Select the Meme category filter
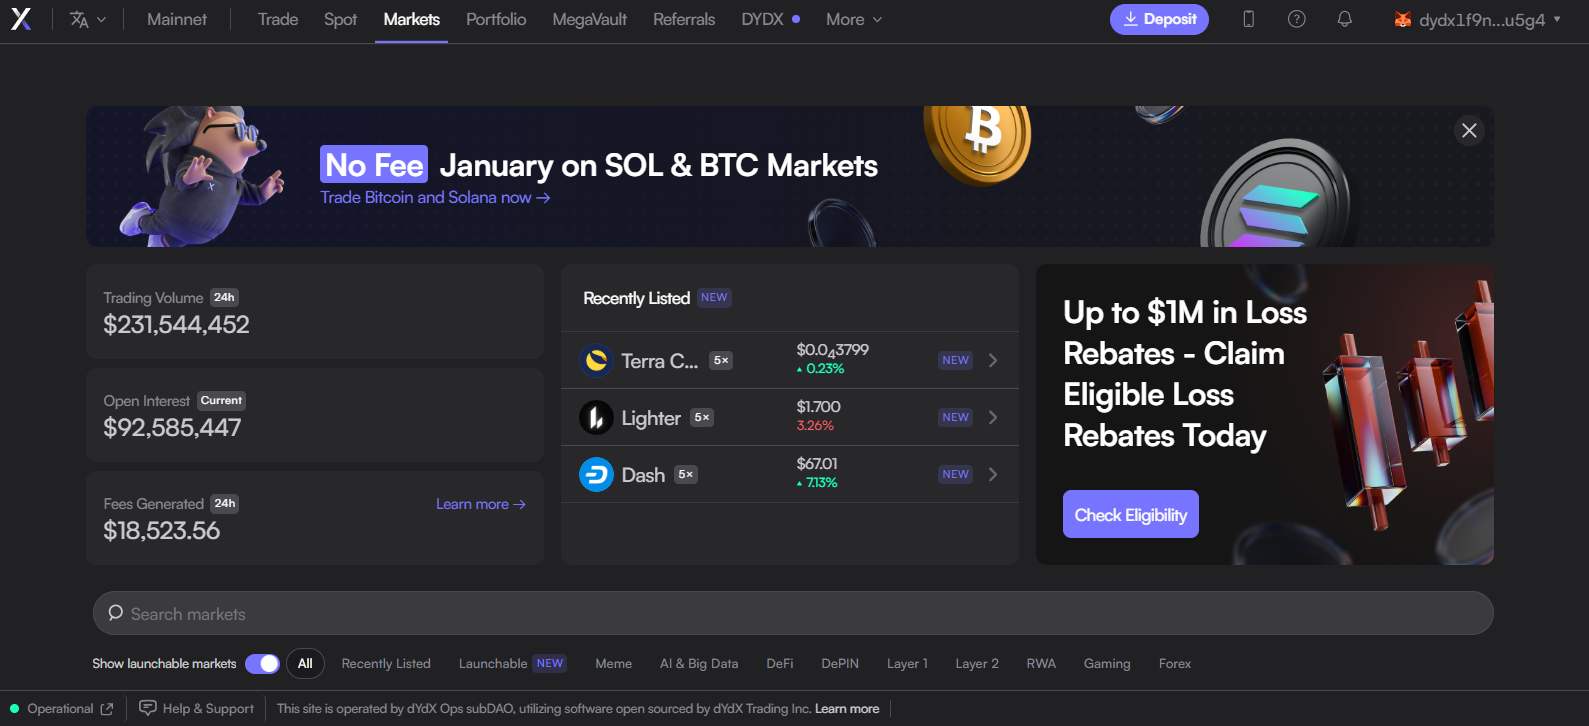This screenshot has height=726, width=1589. click(x=613, y=663)
